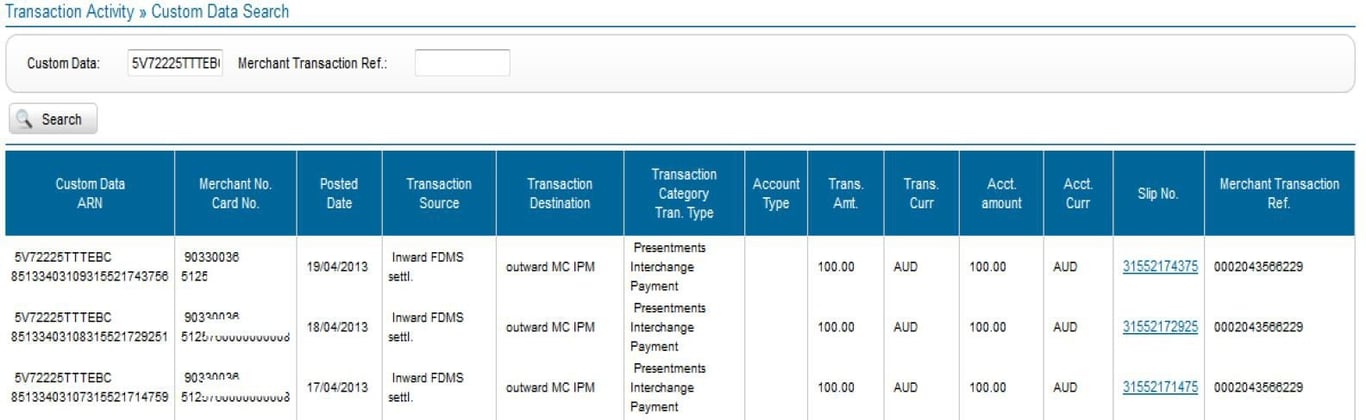This screenshot has height=420, width=1366.
Task: Focus the Custom Data input field
Action: (176, 63)
